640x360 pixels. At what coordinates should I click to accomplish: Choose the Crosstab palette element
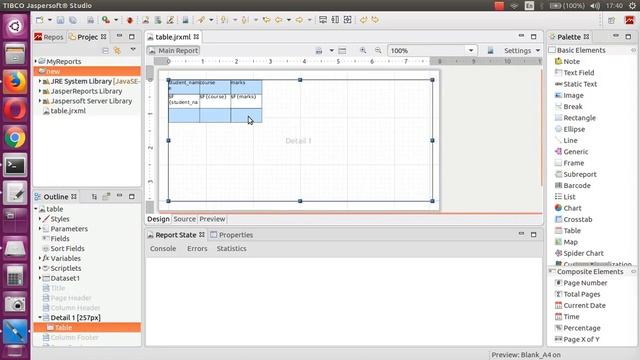point(573,219)
